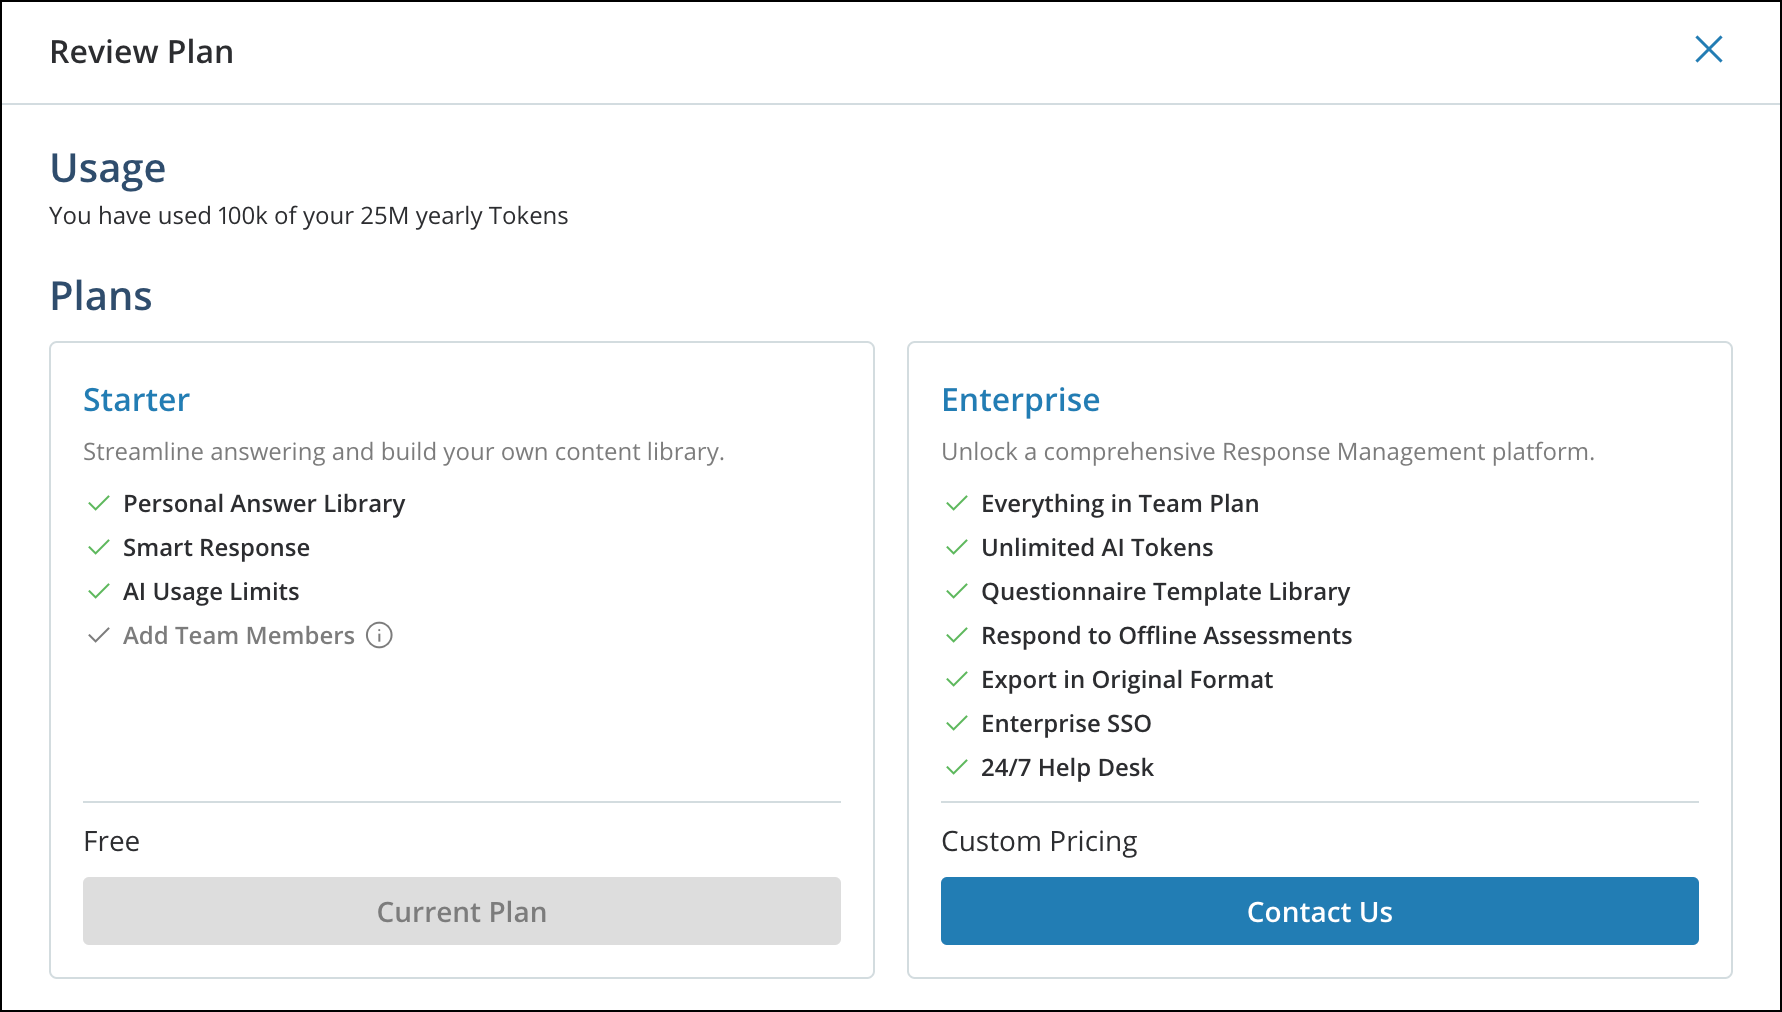Click the yearly Tokens usage text

point(308,216)
